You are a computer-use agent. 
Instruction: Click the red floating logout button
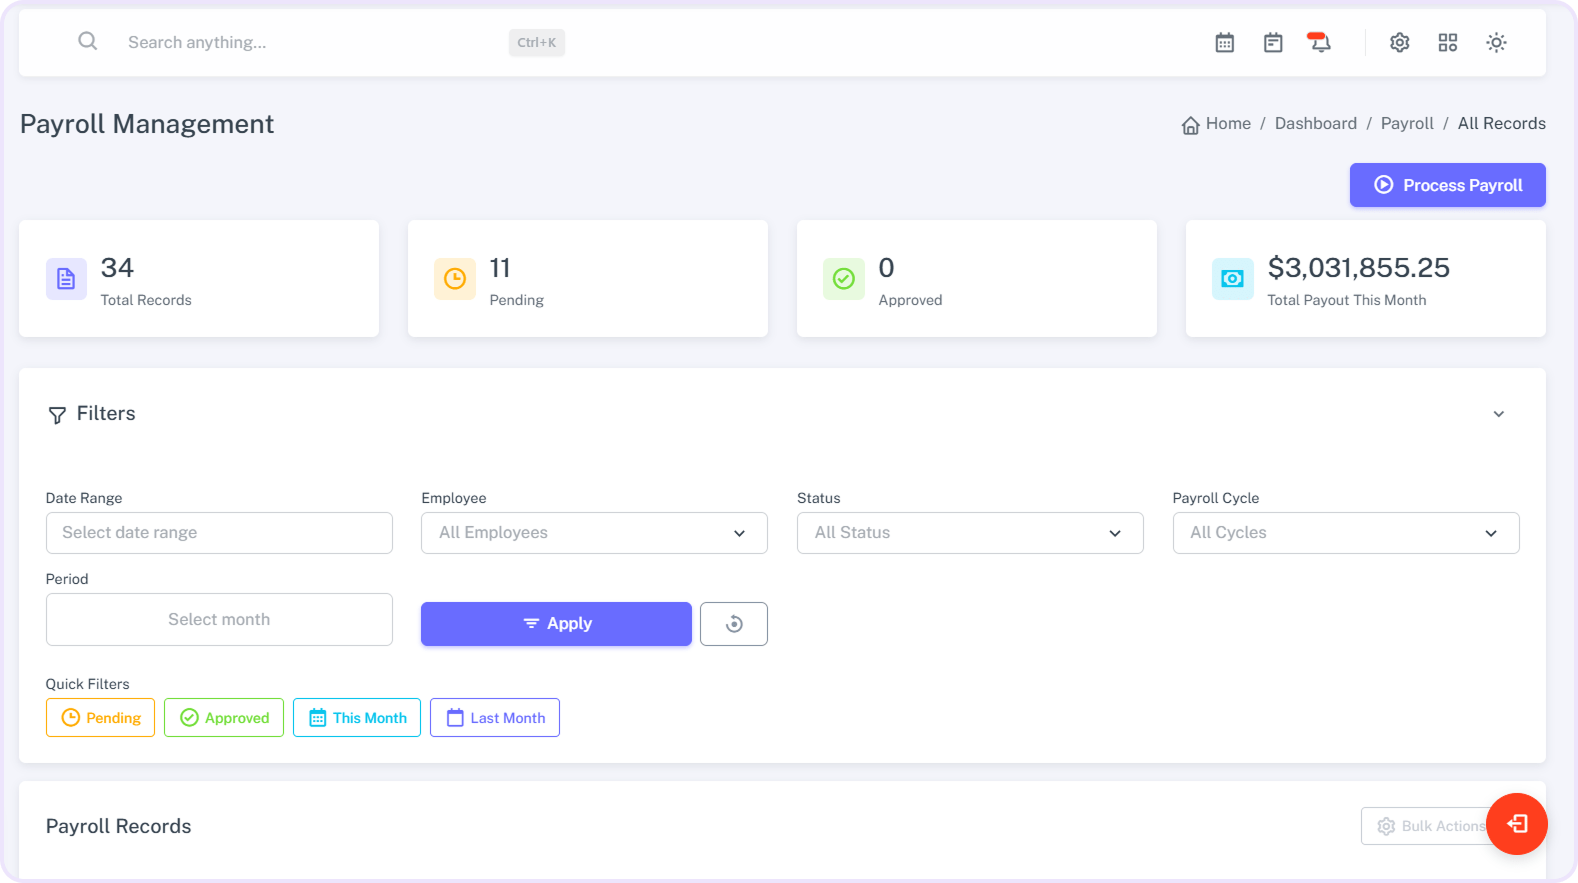pyautogui.click(x=1516, y=823)
